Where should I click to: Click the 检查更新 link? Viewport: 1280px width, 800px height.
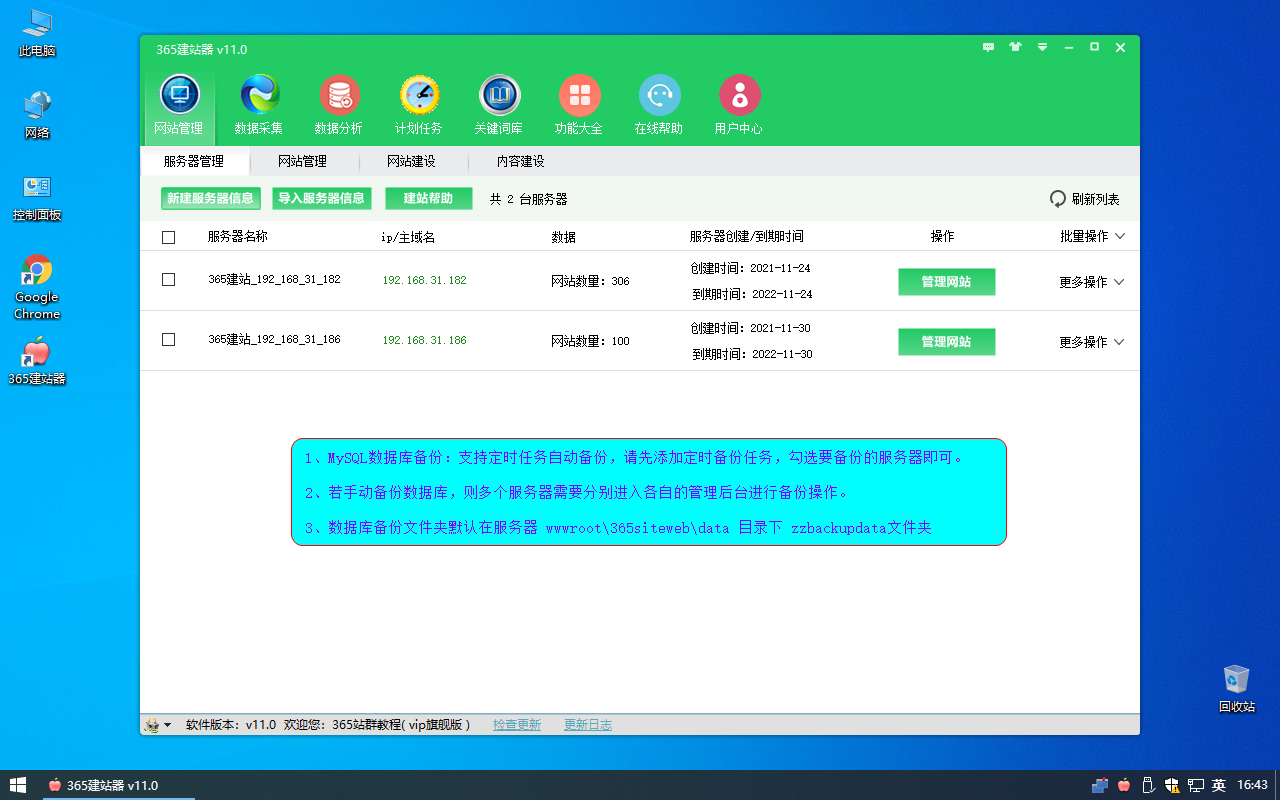click(517, 725)
